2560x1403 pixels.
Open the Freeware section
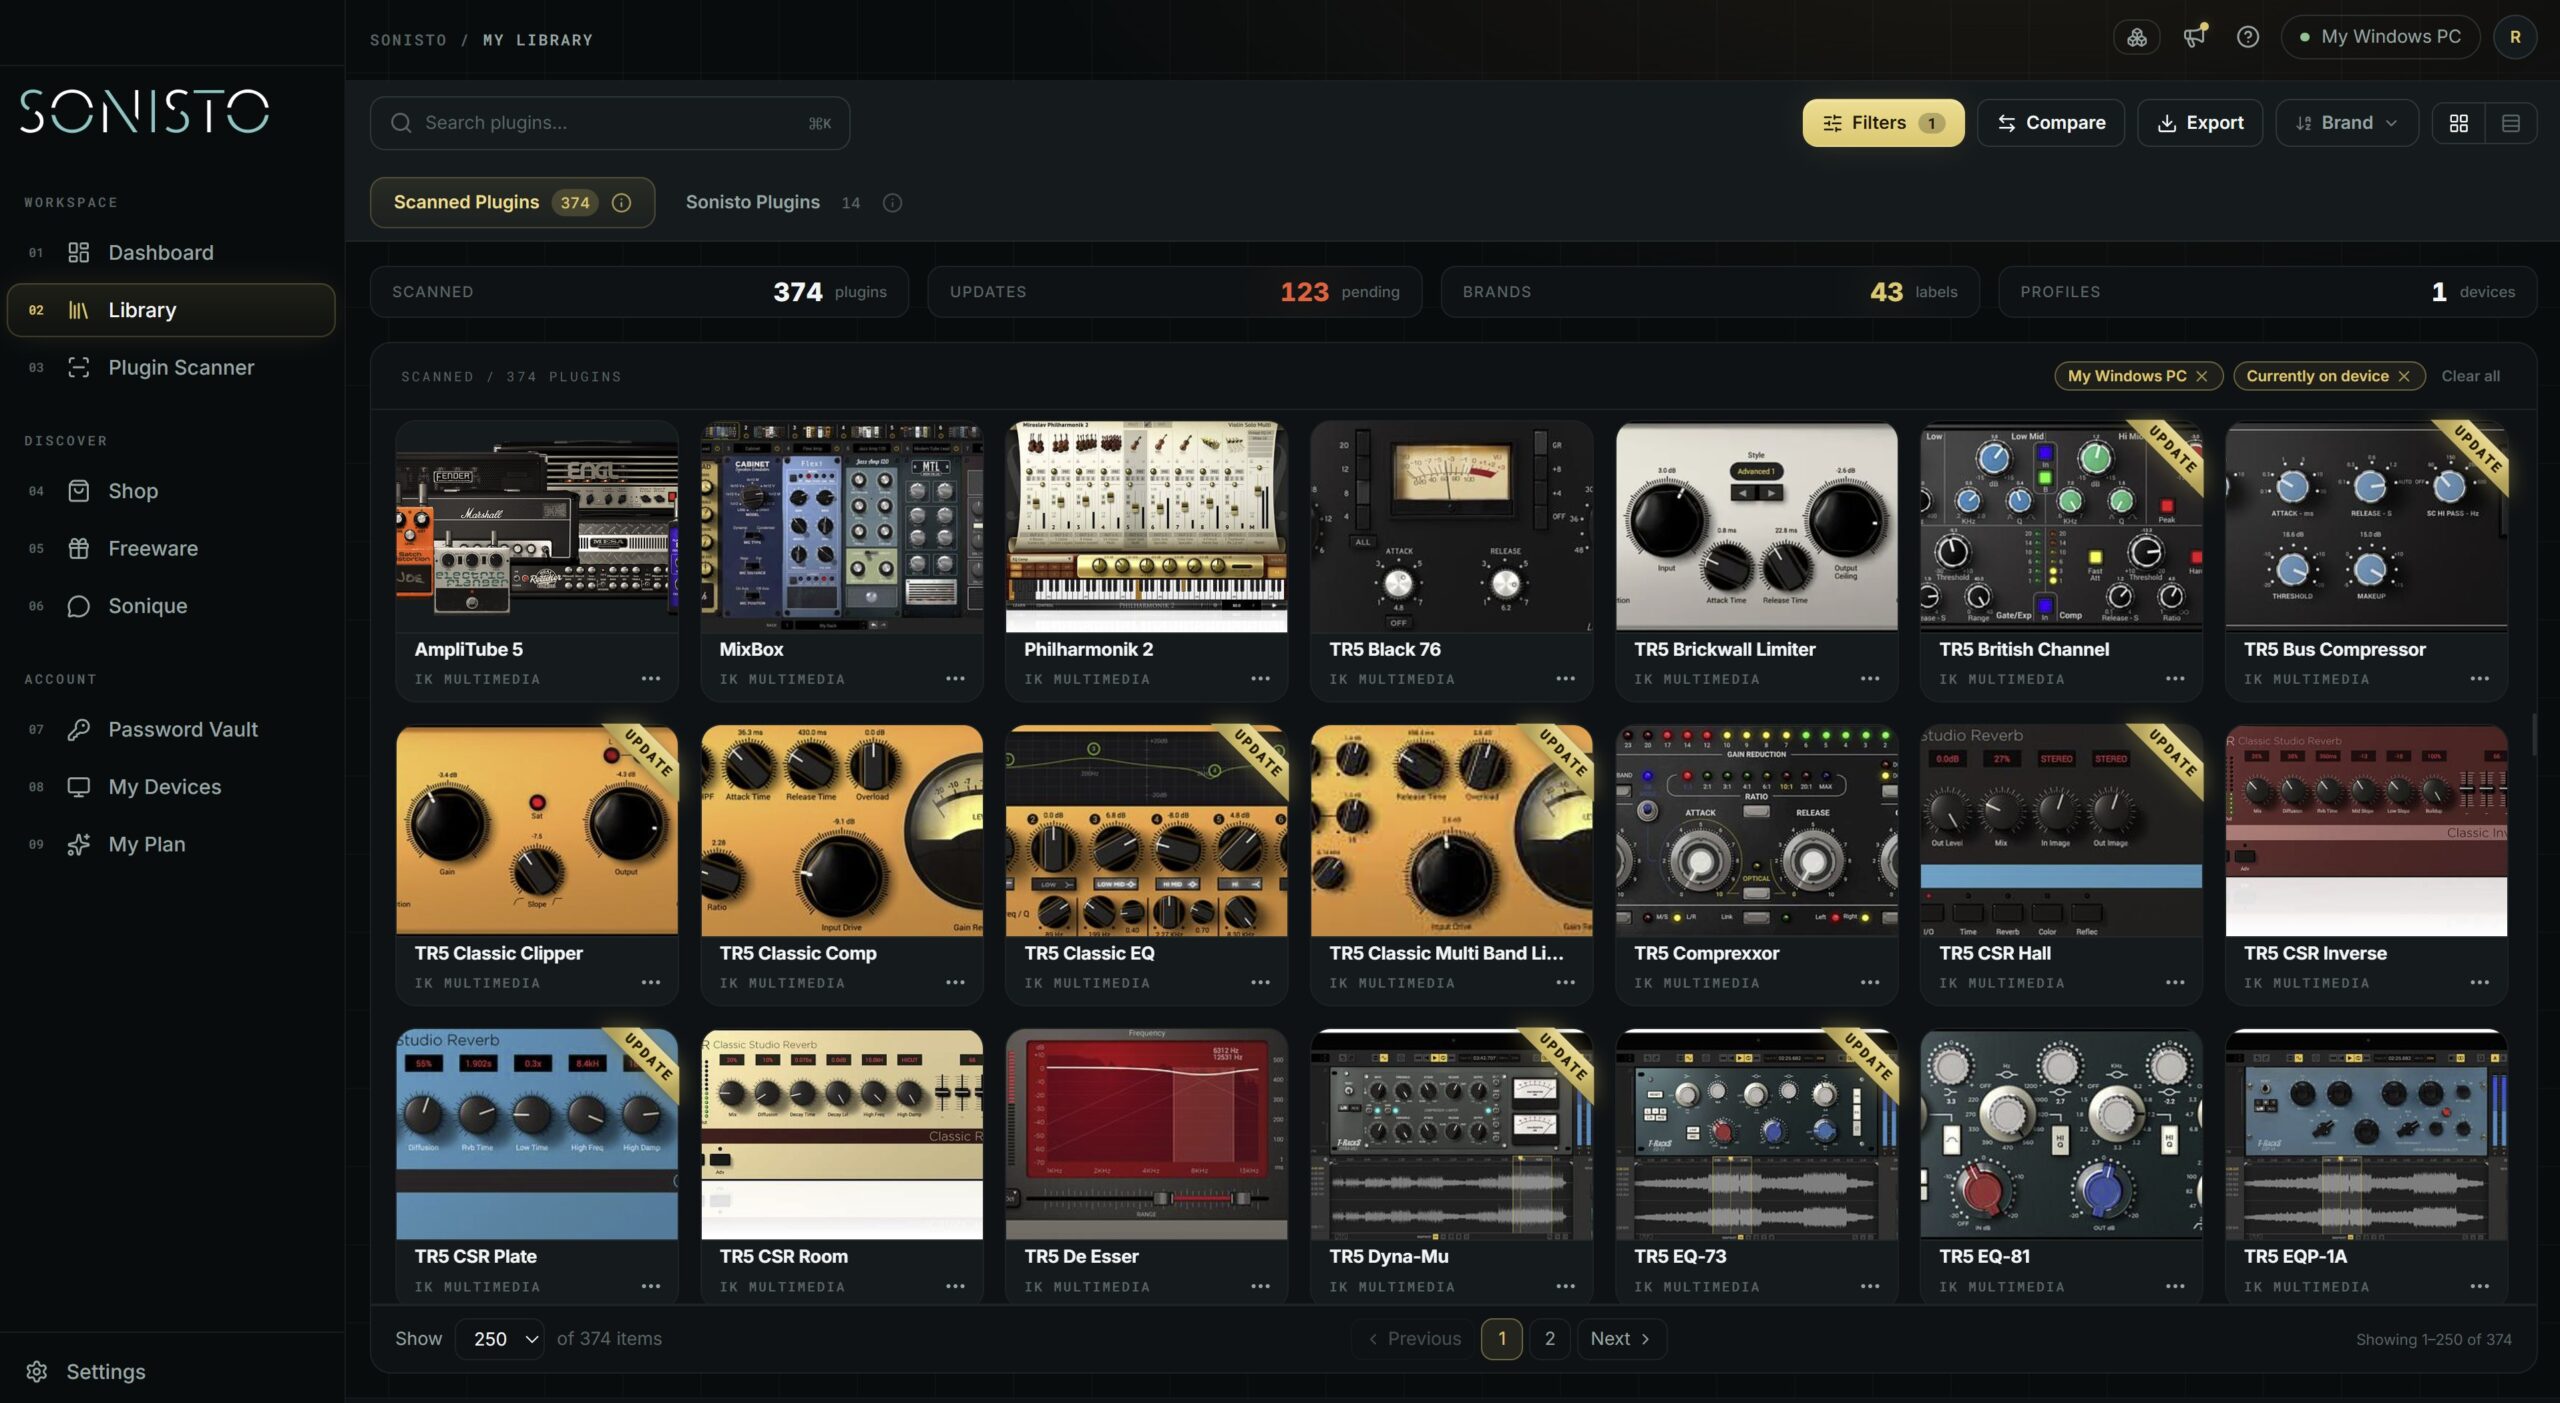pyautogui.click(x=170, y=548)
